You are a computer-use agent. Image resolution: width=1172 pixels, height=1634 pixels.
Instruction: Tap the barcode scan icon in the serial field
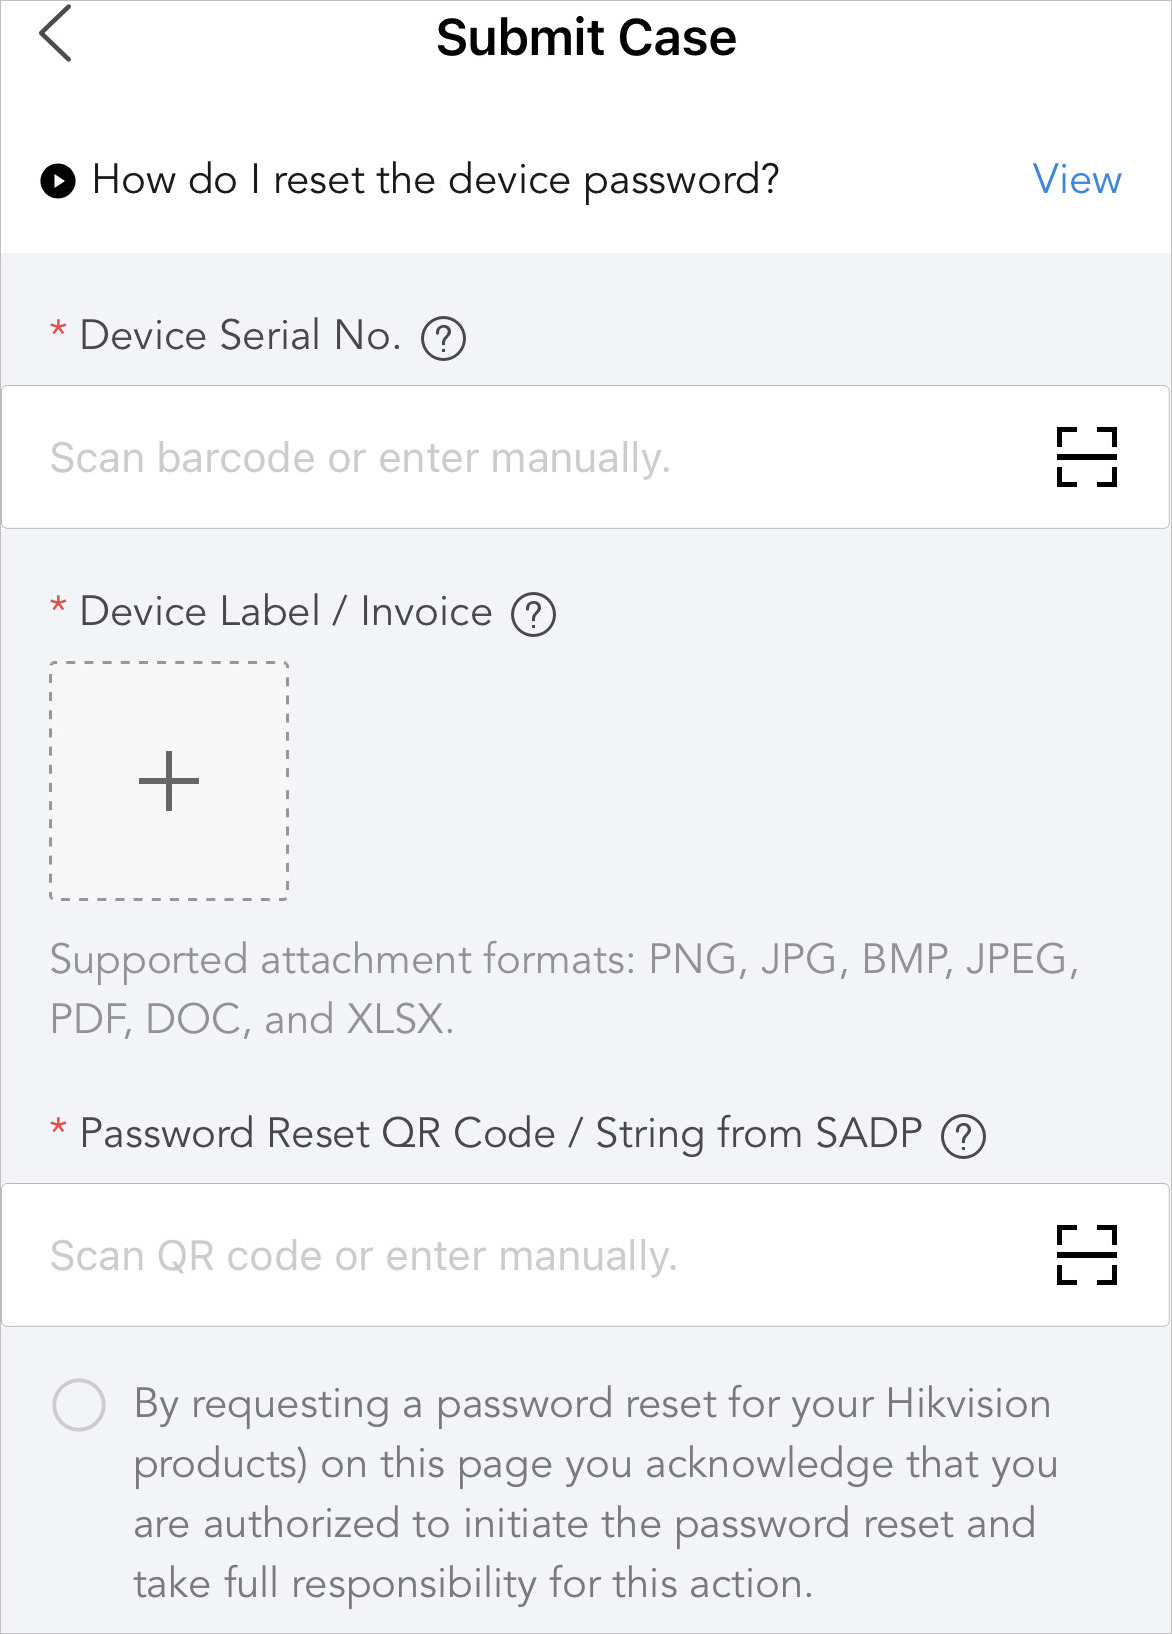[x=1086, y=457]
